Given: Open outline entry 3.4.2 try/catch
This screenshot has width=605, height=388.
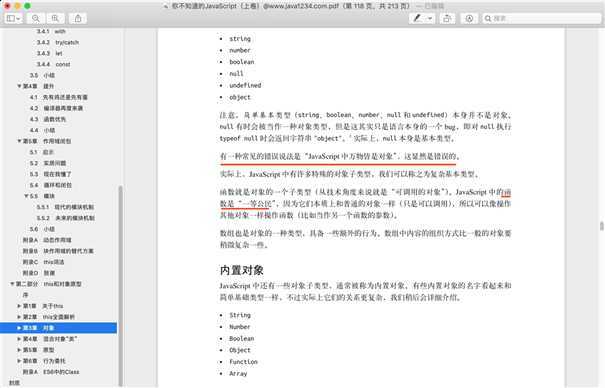Looking at the screenshot, I should pyautogui.click(x=57, y=42).
